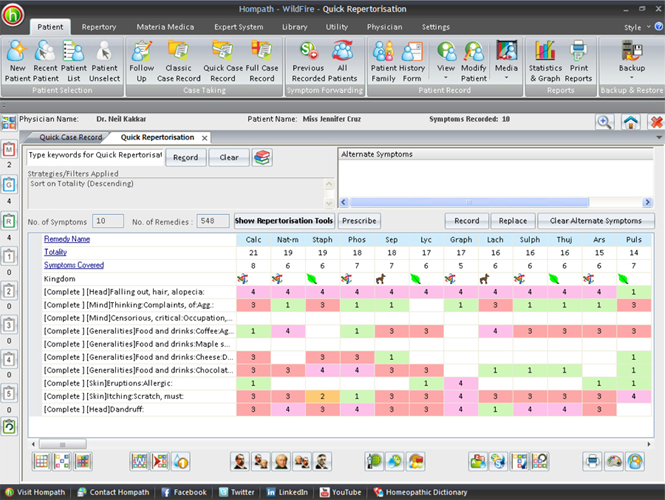Open the Patient List tool
665x500 pixels.
[x=73, y=61]
